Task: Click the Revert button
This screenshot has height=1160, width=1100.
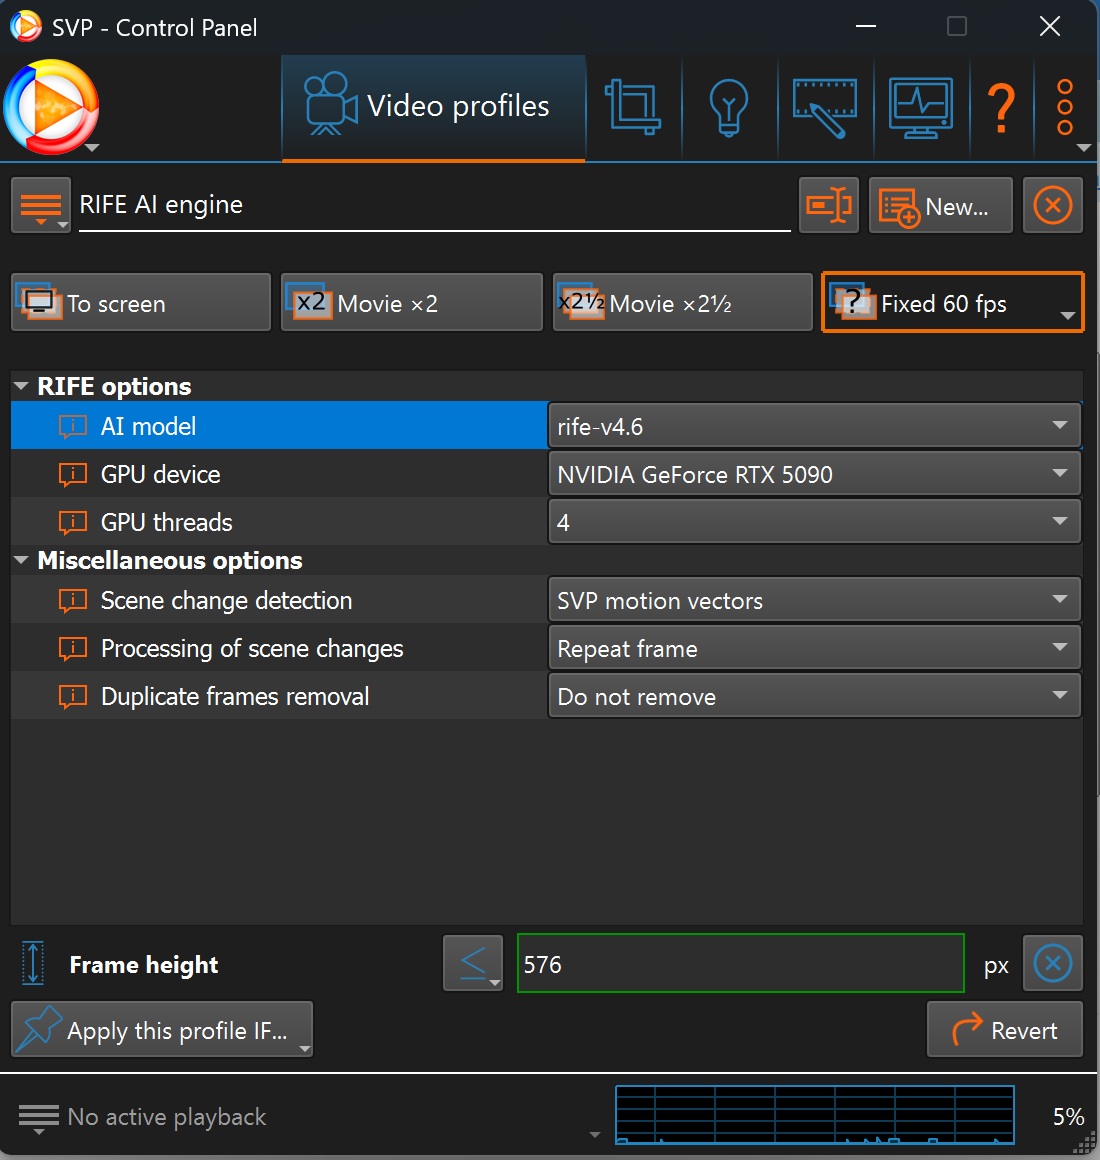Action: pos(1004,1030)
